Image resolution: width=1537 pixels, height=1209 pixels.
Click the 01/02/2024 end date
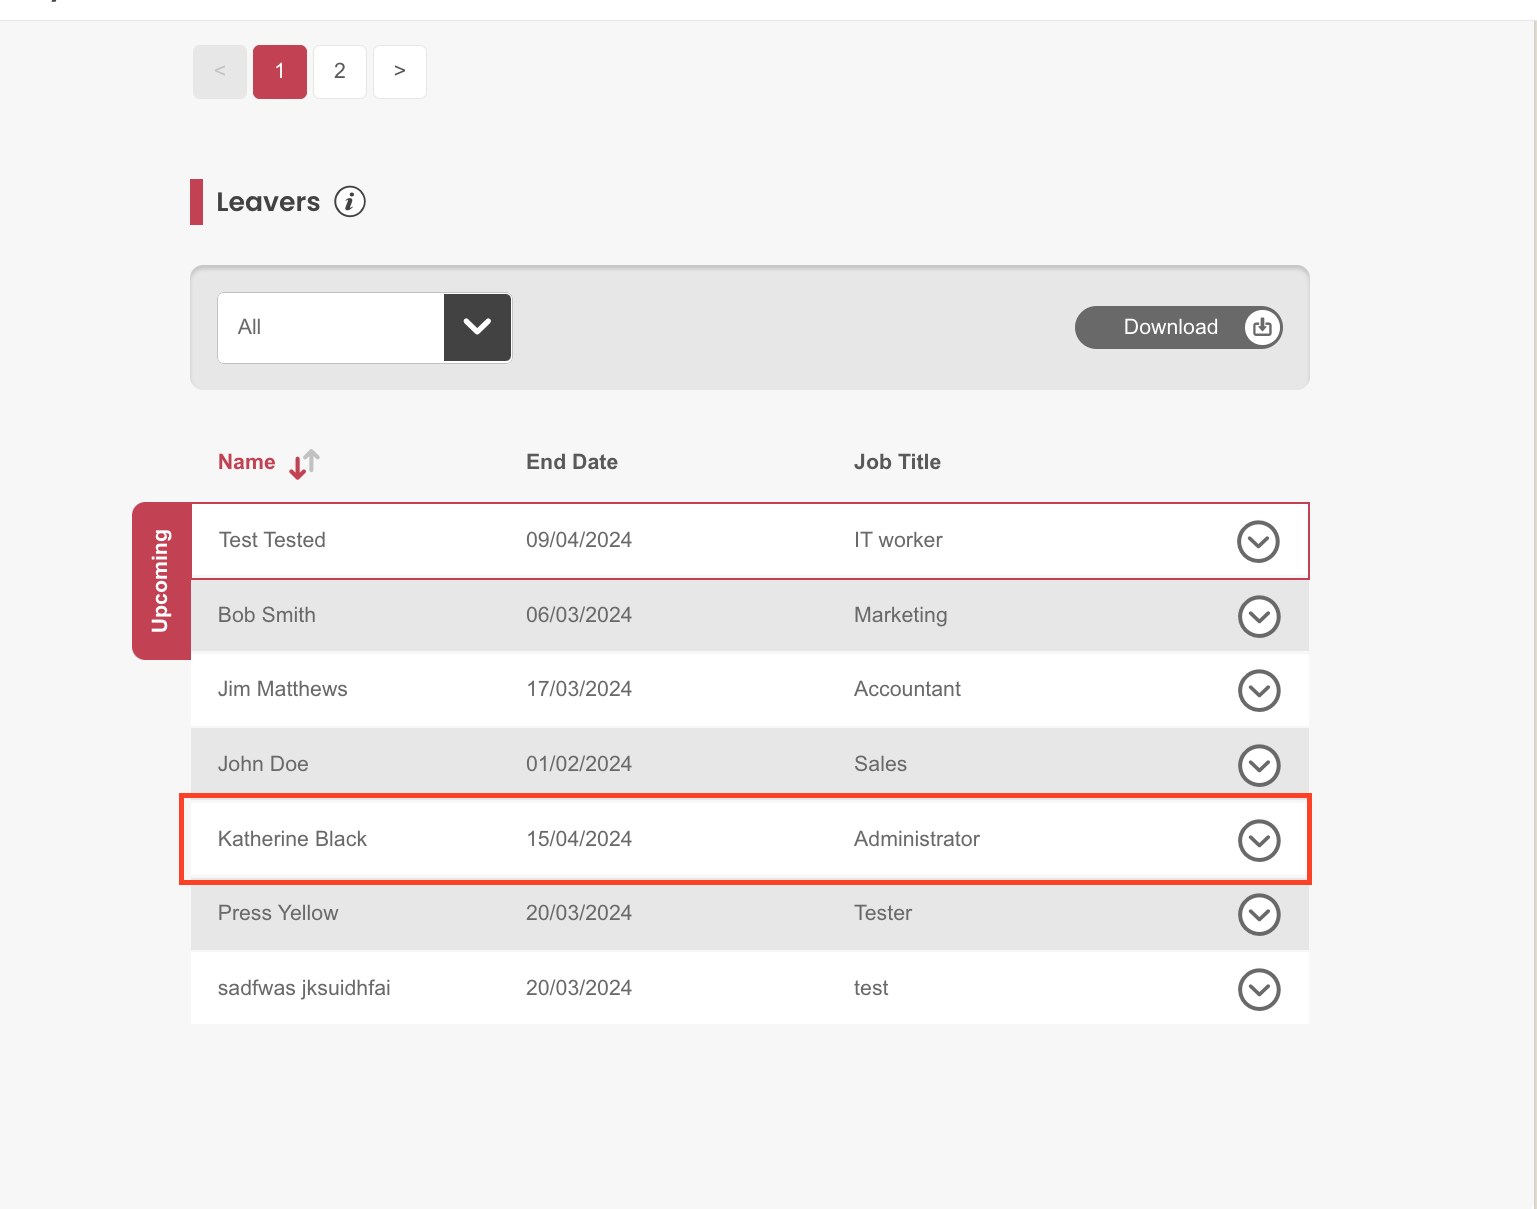pos(579,764)
